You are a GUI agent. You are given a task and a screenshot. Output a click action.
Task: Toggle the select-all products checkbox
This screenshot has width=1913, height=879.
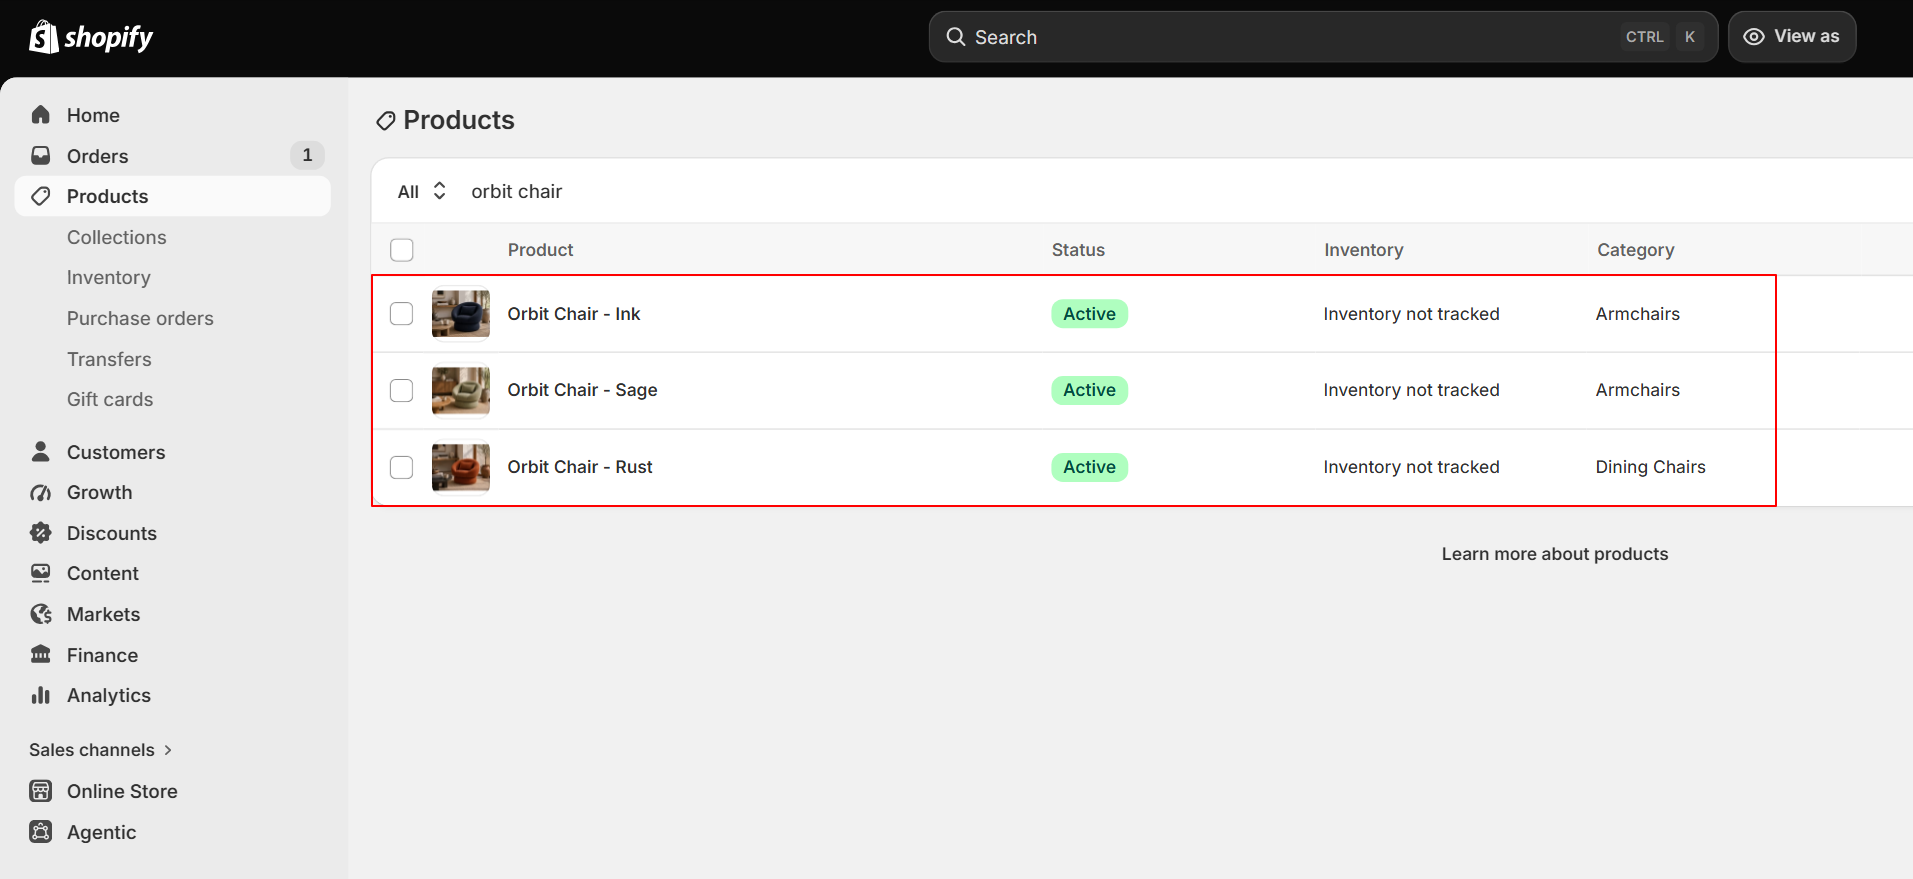click(402, 250)
